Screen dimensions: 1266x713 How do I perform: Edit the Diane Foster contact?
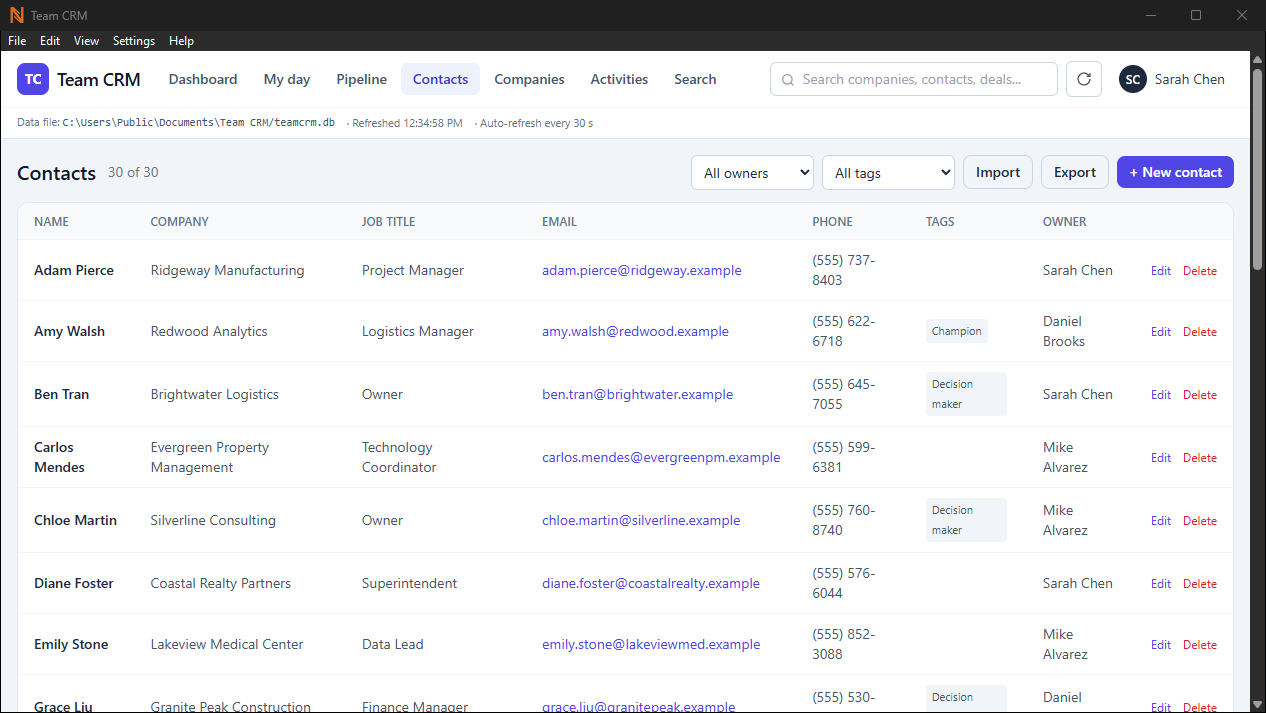pyautogui.click(x=1160, y=584)
